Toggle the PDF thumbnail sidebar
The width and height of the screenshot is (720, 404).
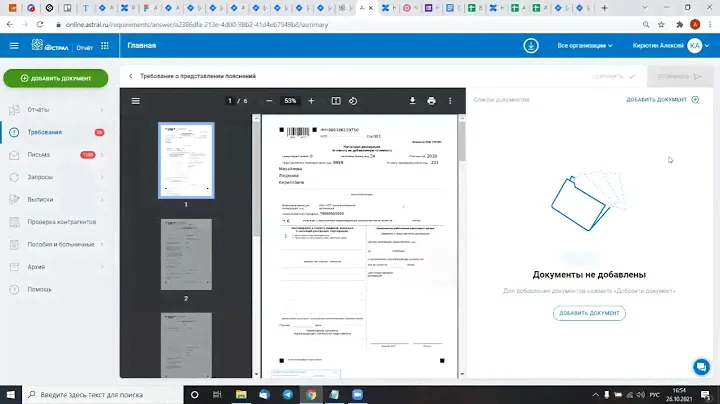tap(136, 101)
